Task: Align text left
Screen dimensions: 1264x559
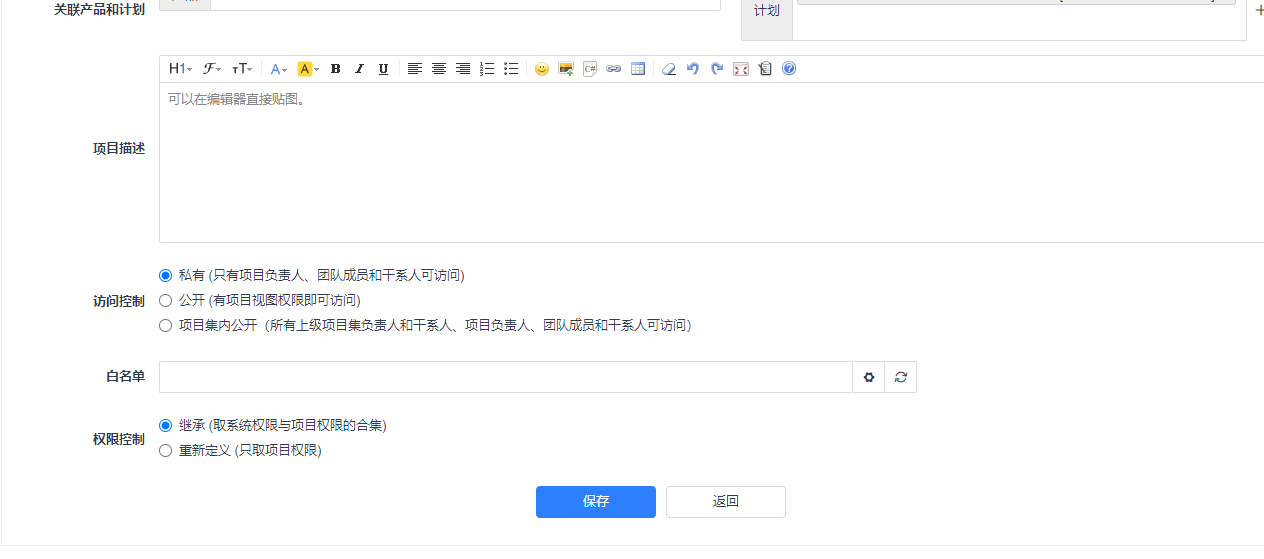Action: pos(415,69)
